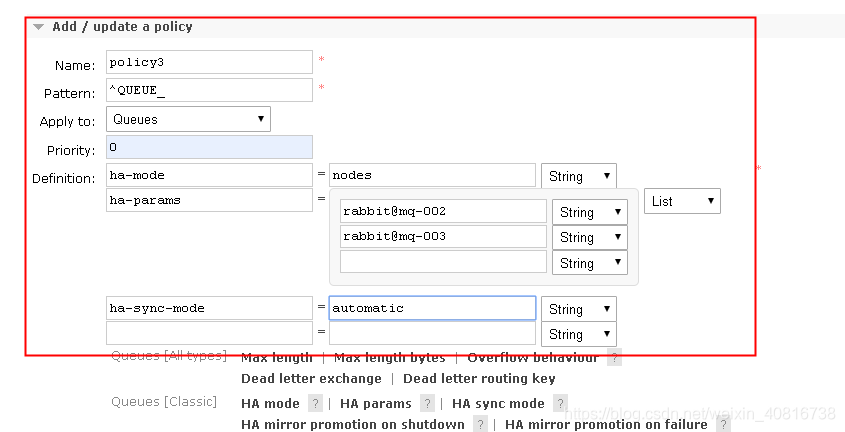Open type dropdown beside nodes value
This screenshot has height=432, width=845.
[579, 176]
